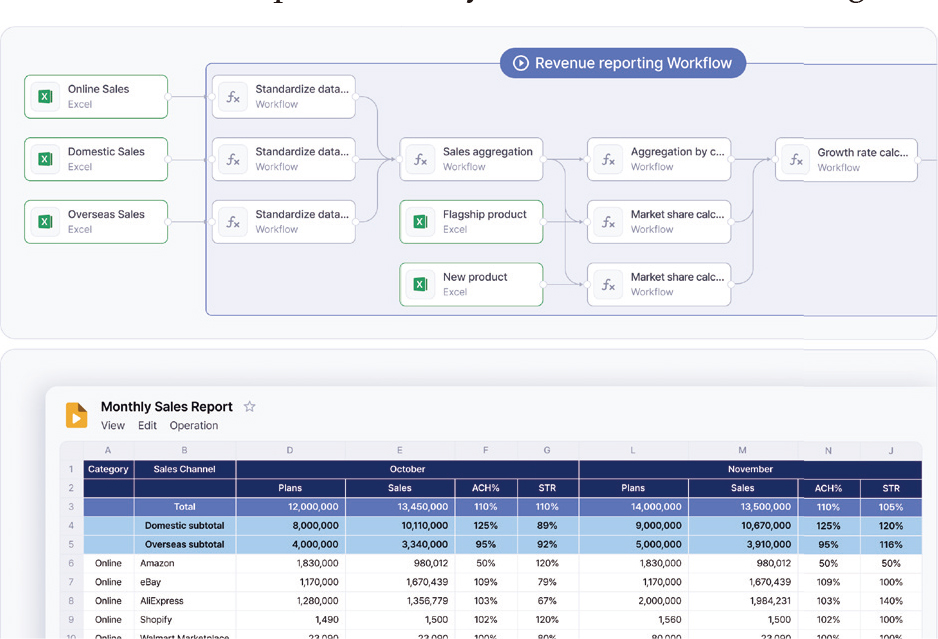Select row 3 header in spreadsheet
This screenshot has width=938, height=639.
click(x=71, y=507)
